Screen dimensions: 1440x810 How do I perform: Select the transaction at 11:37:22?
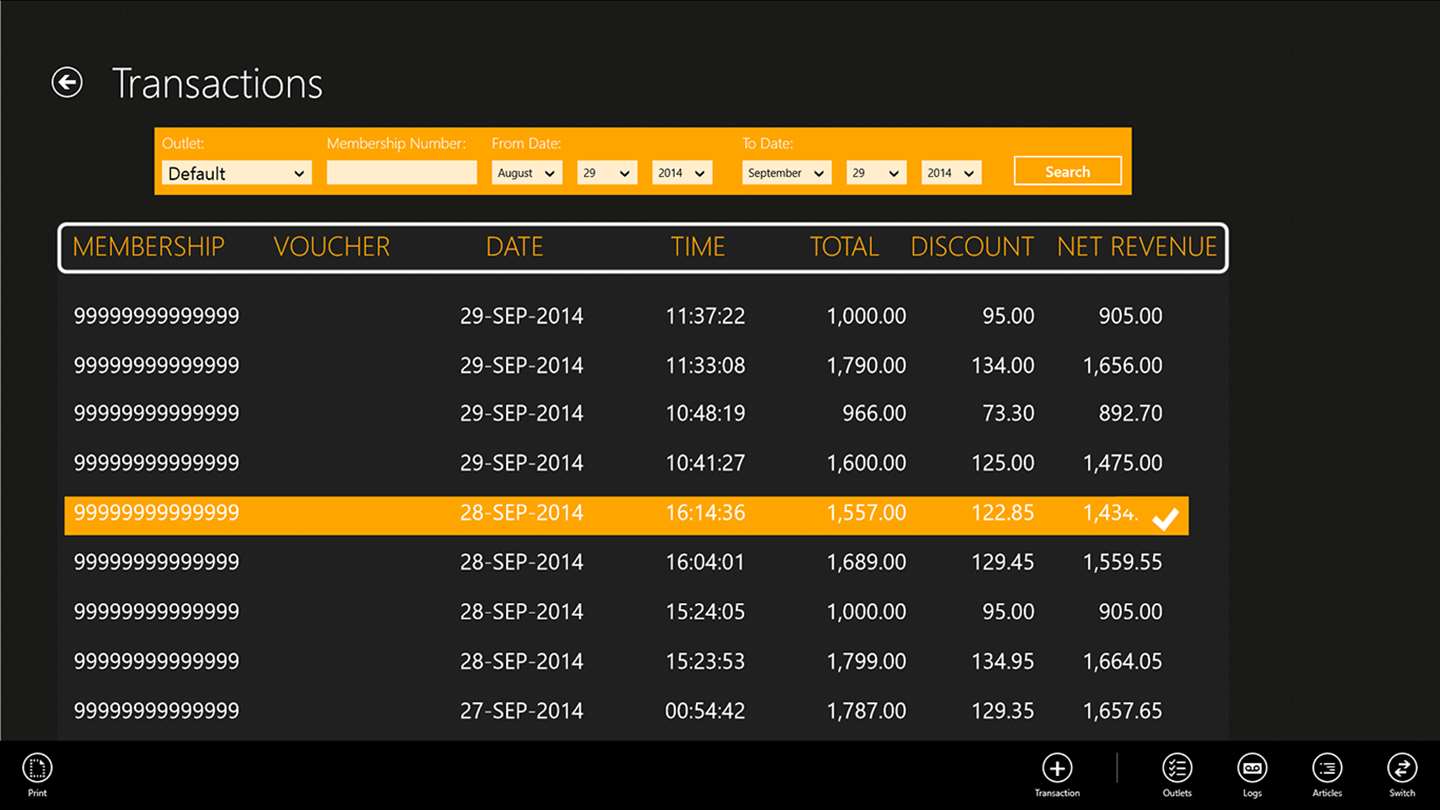[627, 316]
